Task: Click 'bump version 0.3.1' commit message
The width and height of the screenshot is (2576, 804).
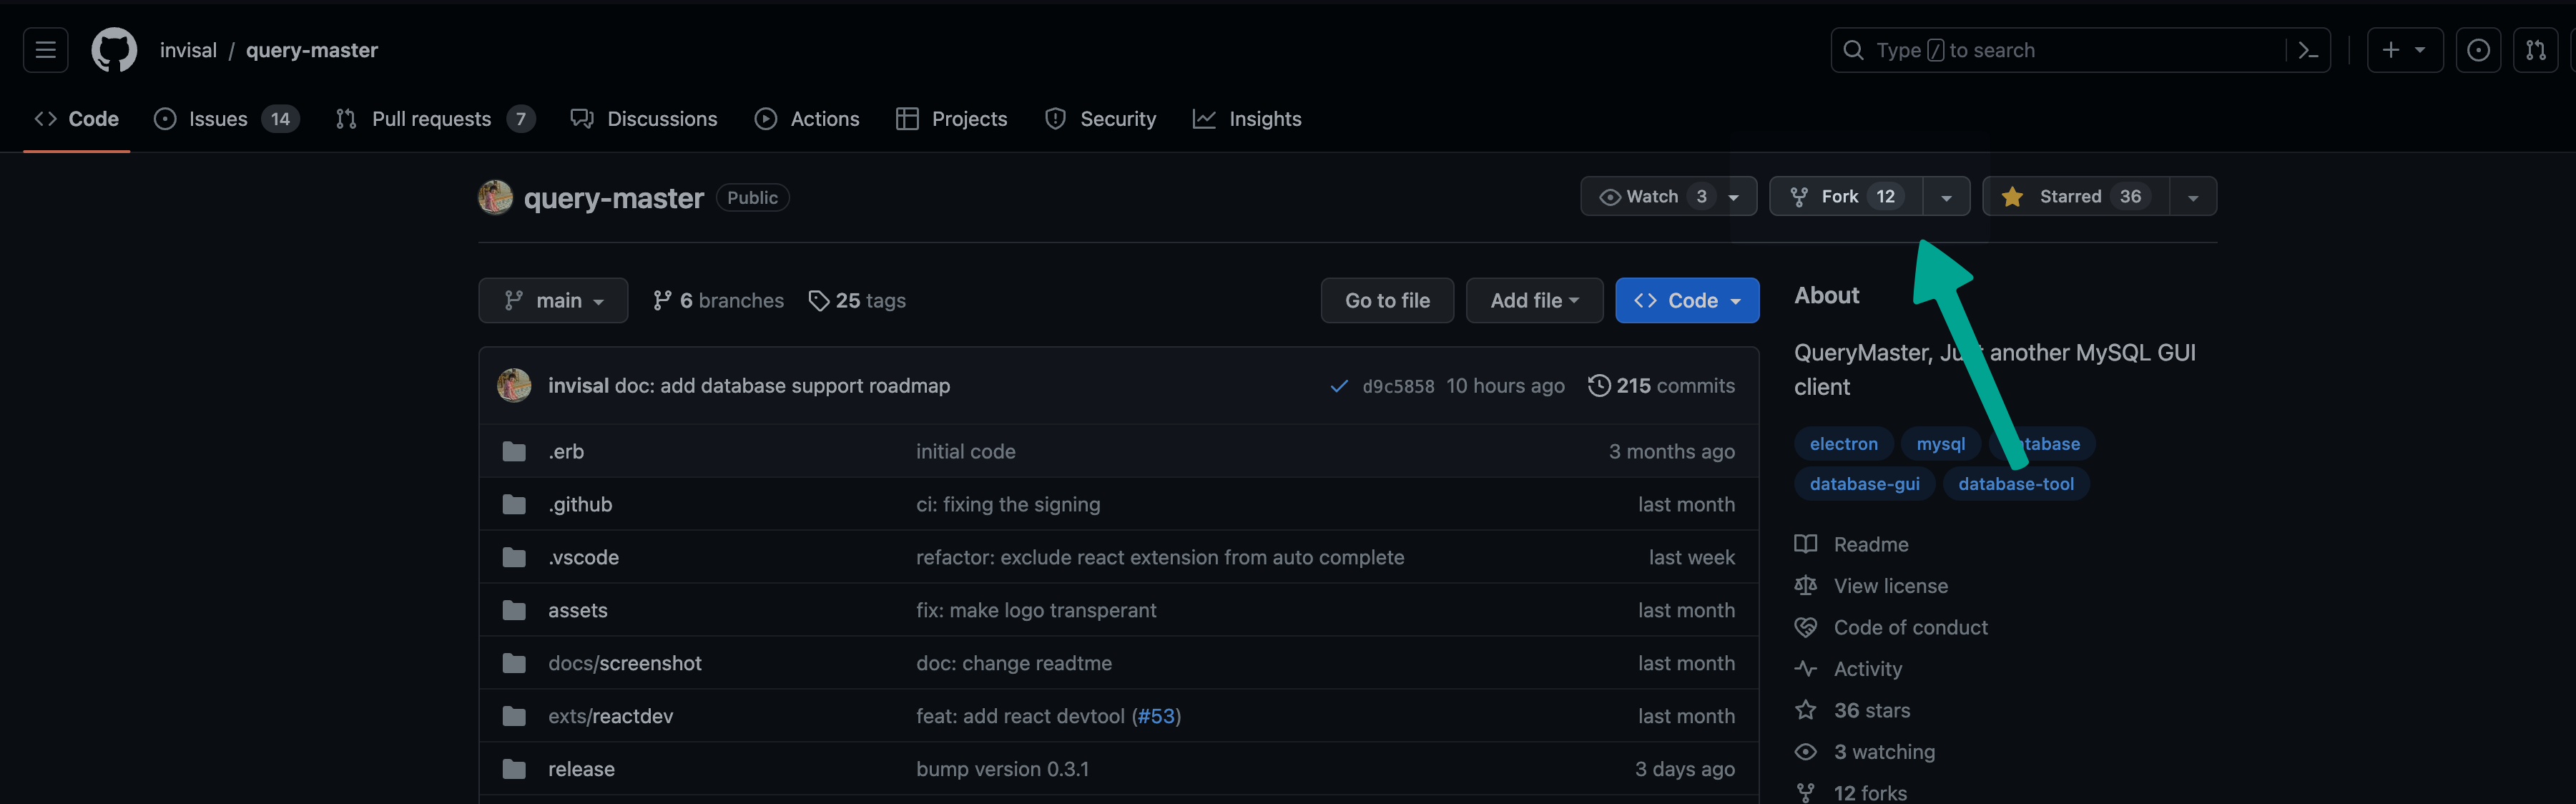Action: (1002, 769)
